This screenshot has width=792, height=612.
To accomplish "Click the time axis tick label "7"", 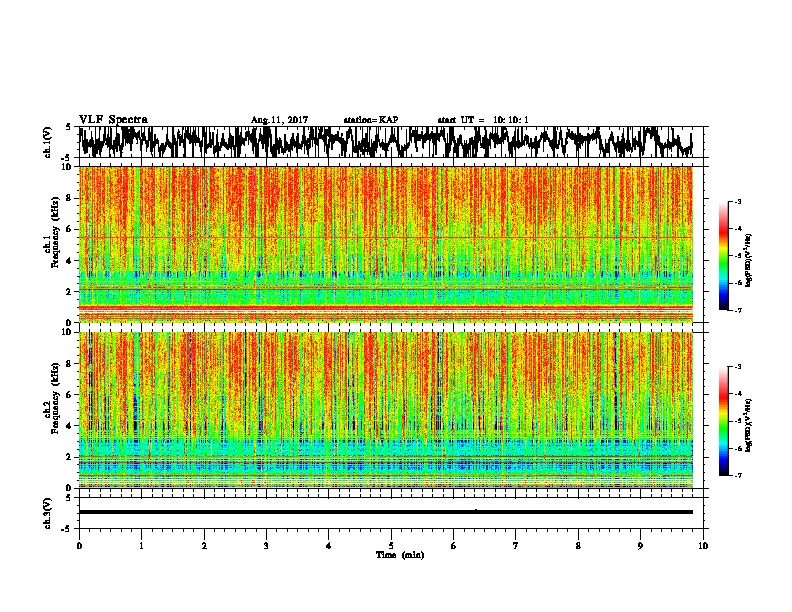I will click(x=516, y=546).
